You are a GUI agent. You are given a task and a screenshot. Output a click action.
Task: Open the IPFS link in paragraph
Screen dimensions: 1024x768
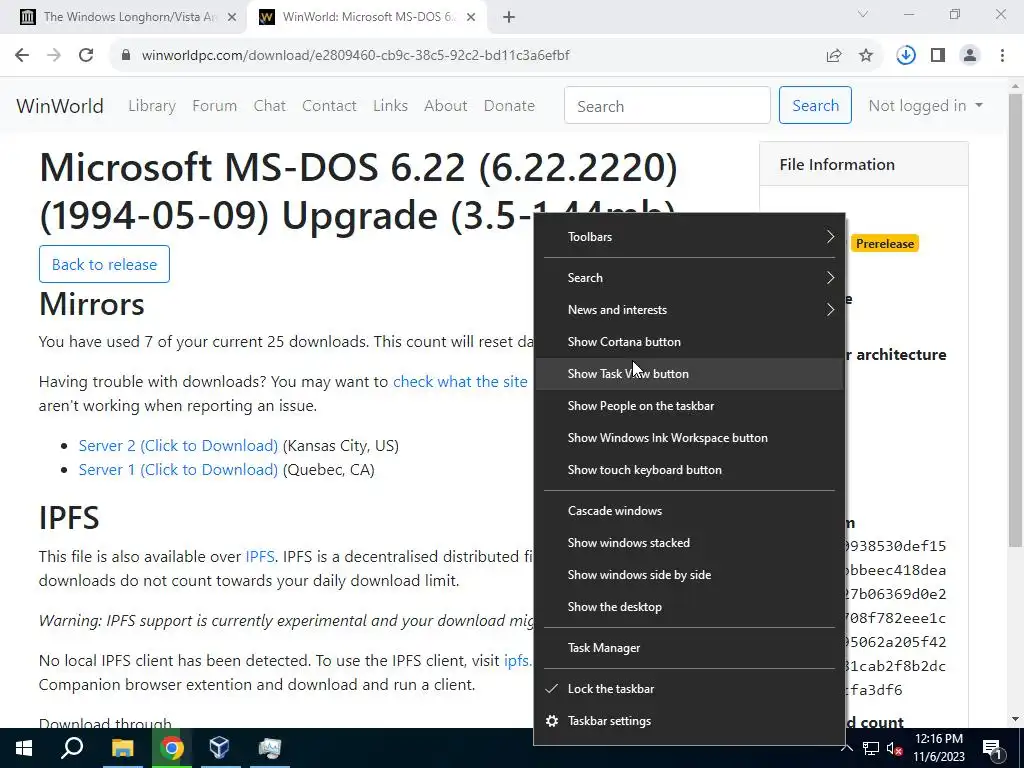(259, 556)
